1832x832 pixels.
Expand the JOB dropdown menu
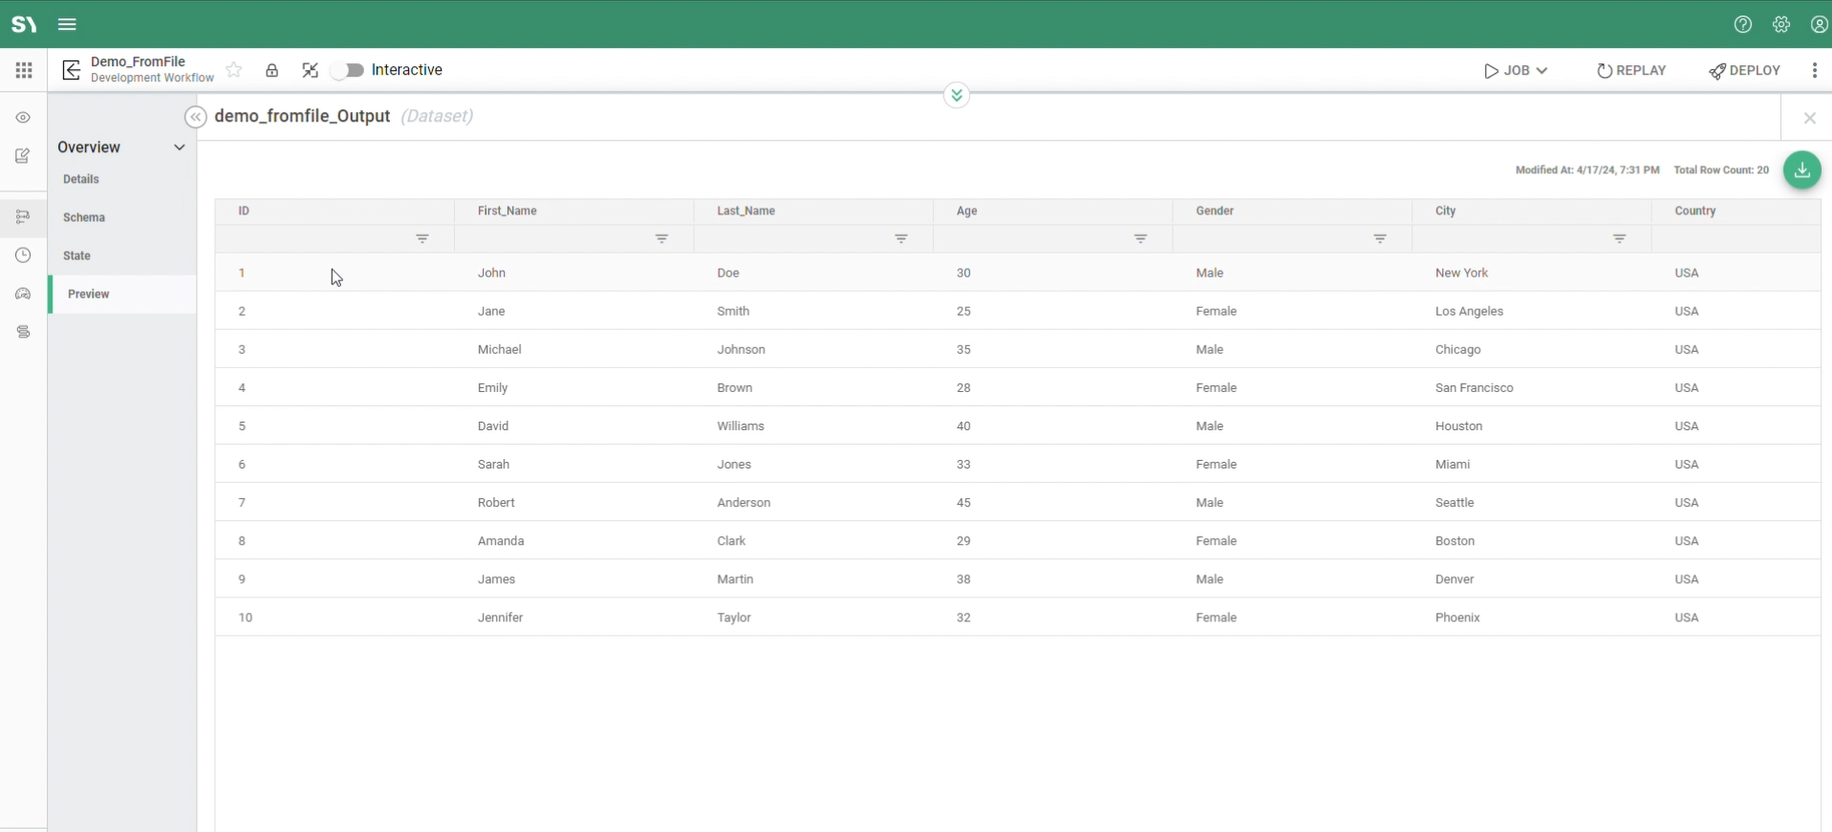tap(1516, 70)
